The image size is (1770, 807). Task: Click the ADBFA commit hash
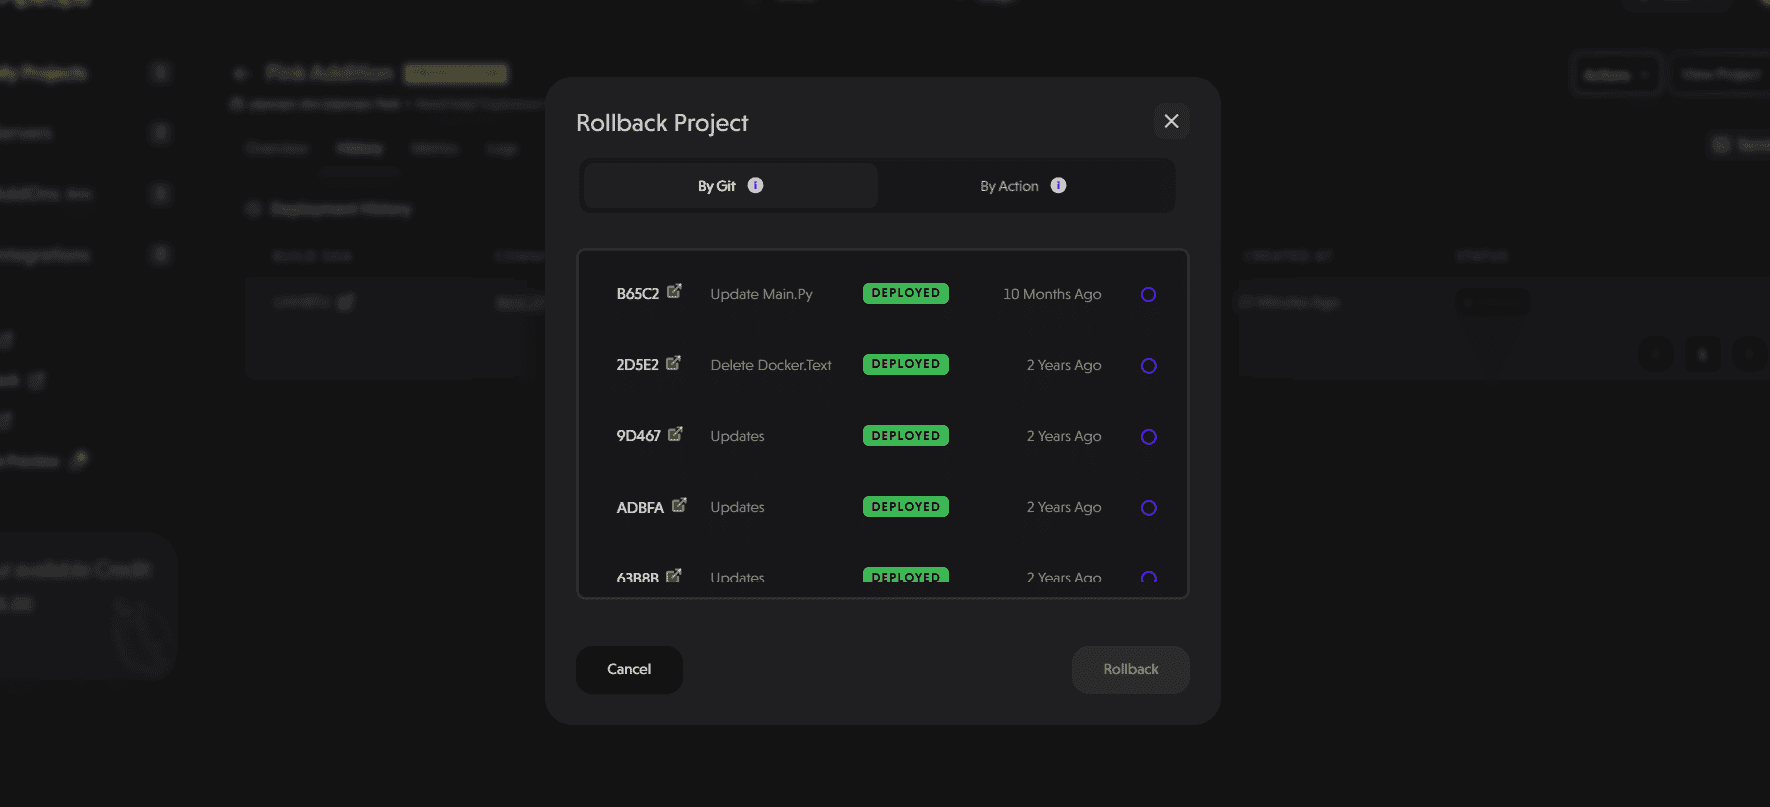point(639,508)
